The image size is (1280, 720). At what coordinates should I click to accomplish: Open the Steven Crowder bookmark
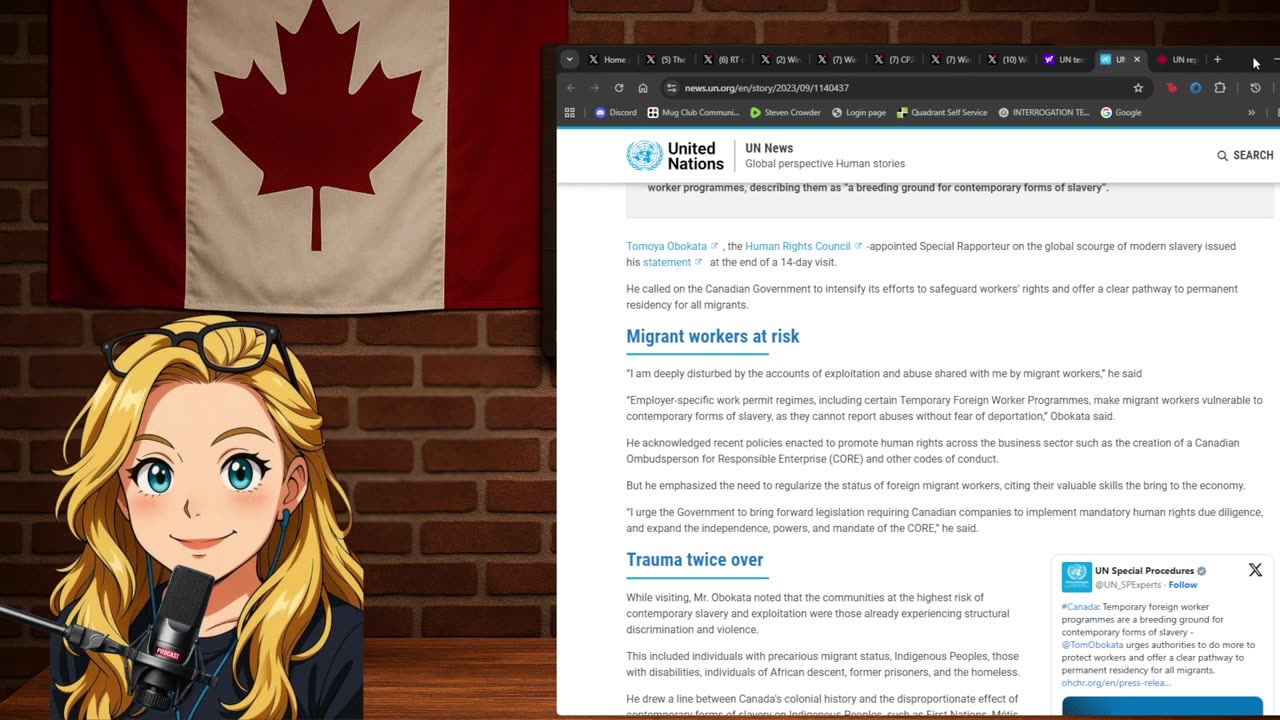pyautogui.click(x=786, y=113)
